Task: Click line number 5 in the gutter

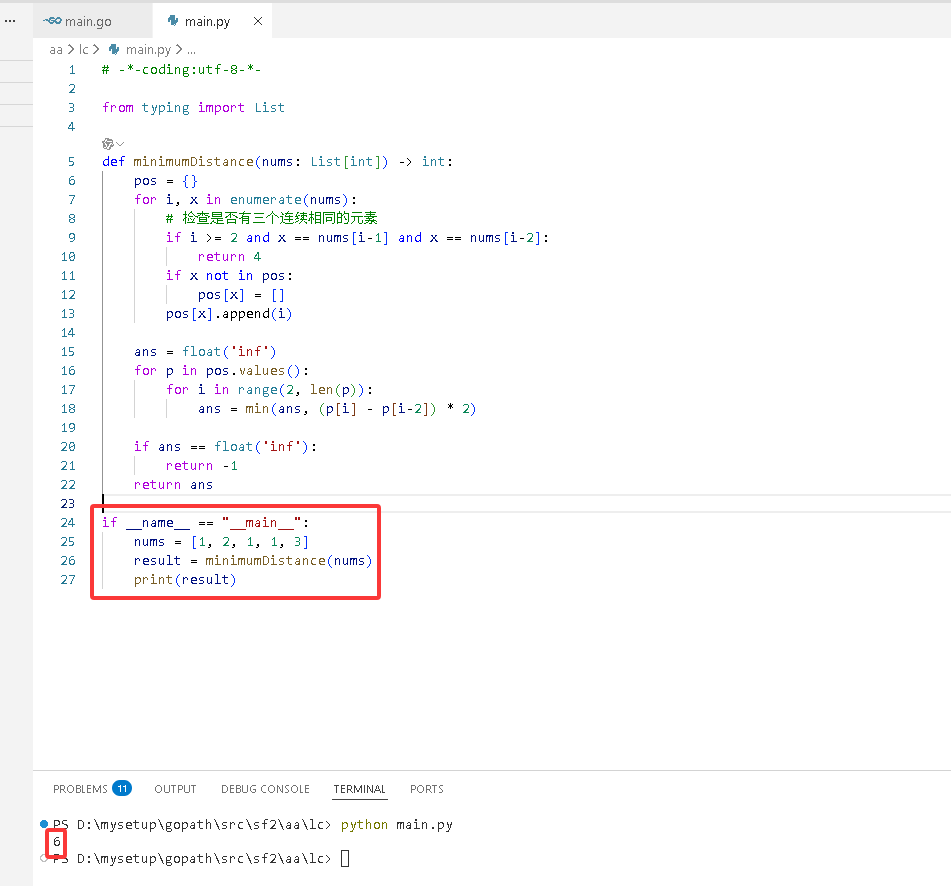Action: coord(71,162)
